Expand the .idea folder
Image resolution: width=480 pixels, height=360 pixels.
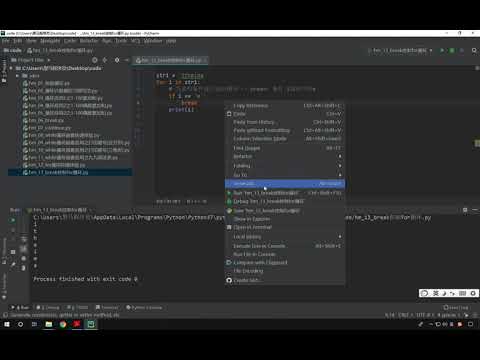pyautogui.click(x=18, y=76)
